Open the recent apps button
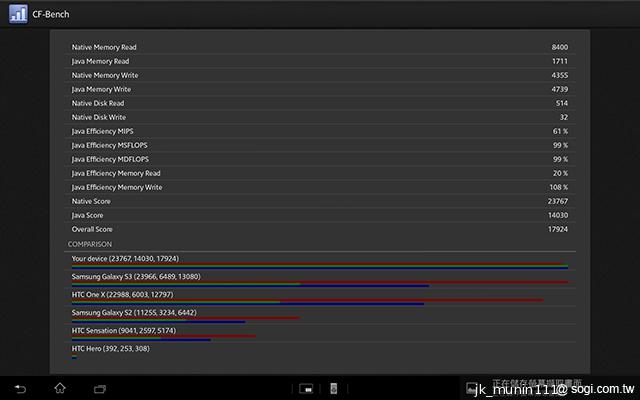The height and width of the screenshot is (400, 640). tap(100, 389)
